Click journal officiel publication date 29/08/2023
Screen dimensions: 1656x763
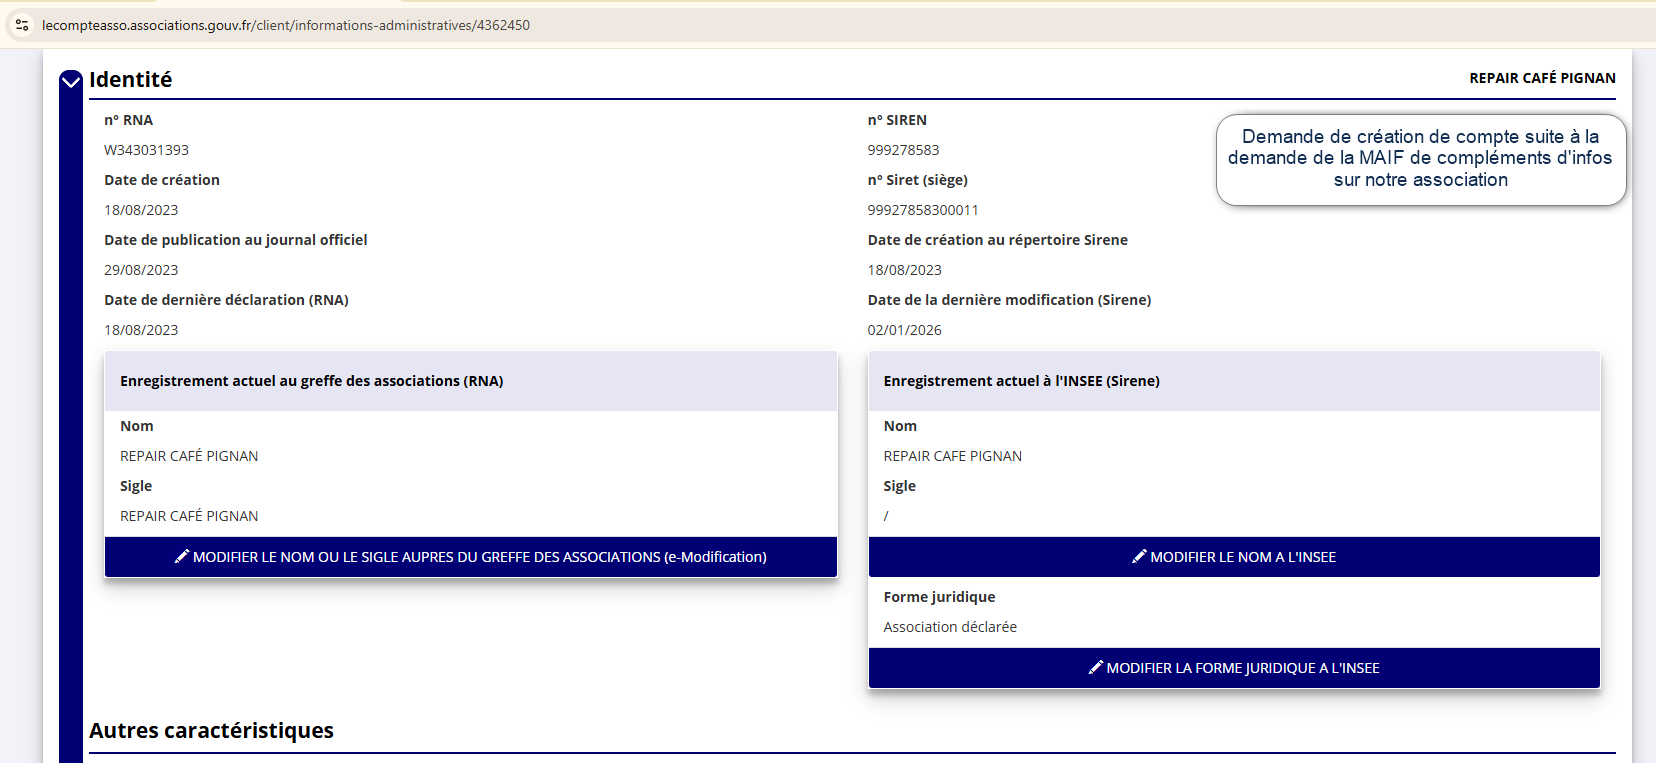coord(141,270)
